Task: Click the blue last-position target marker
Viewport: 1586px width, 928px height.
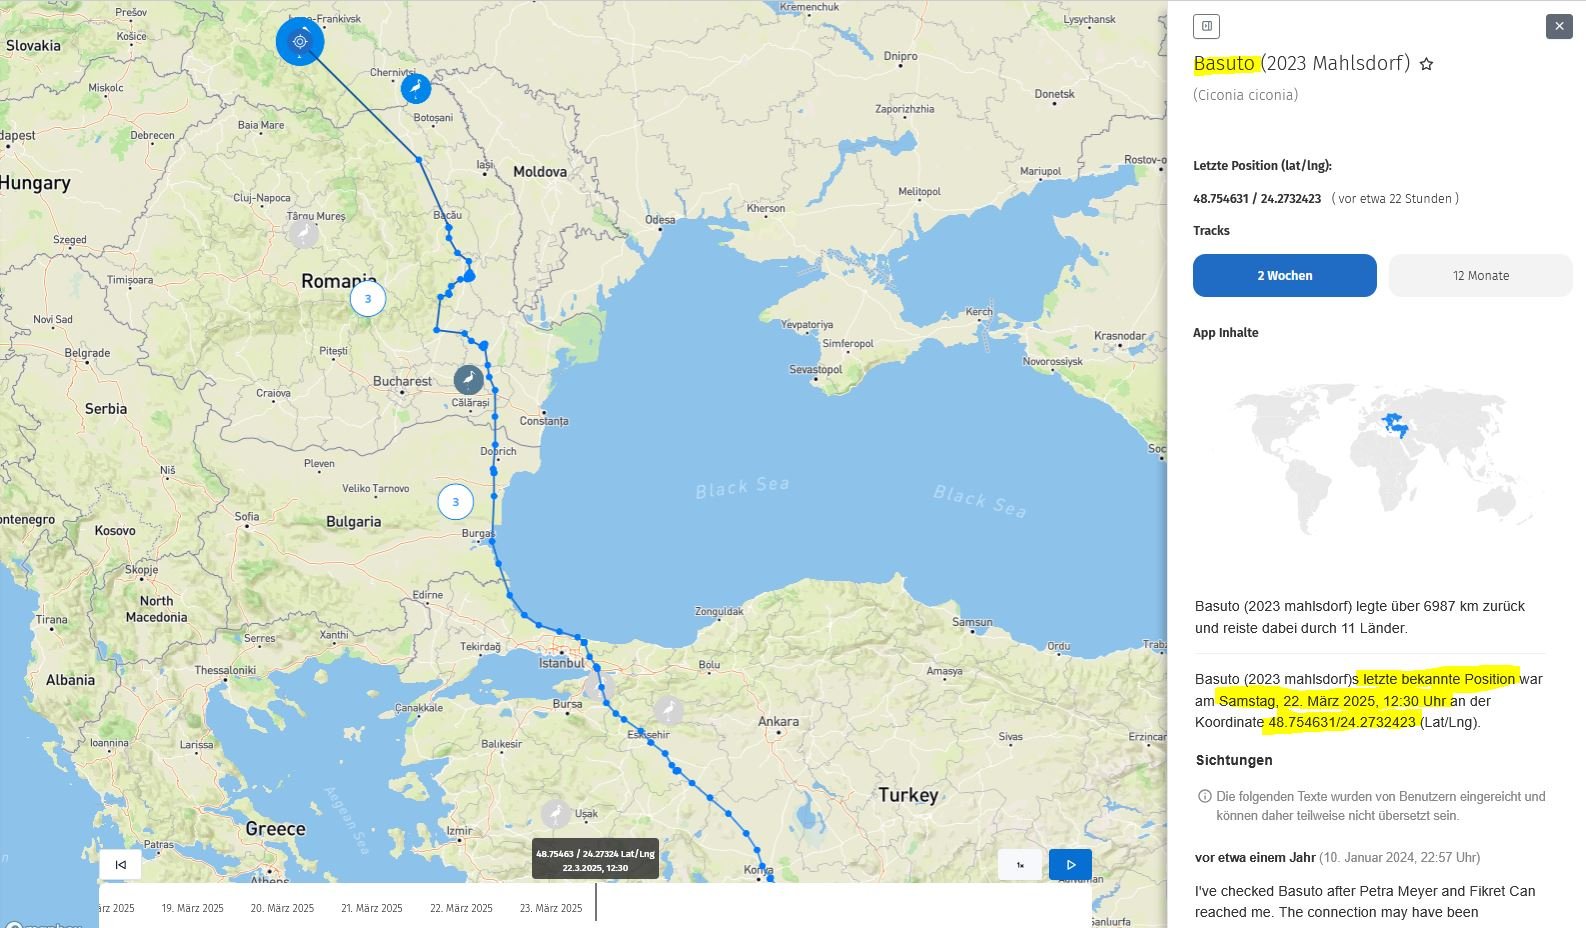Action: click(x=300, y=42)
